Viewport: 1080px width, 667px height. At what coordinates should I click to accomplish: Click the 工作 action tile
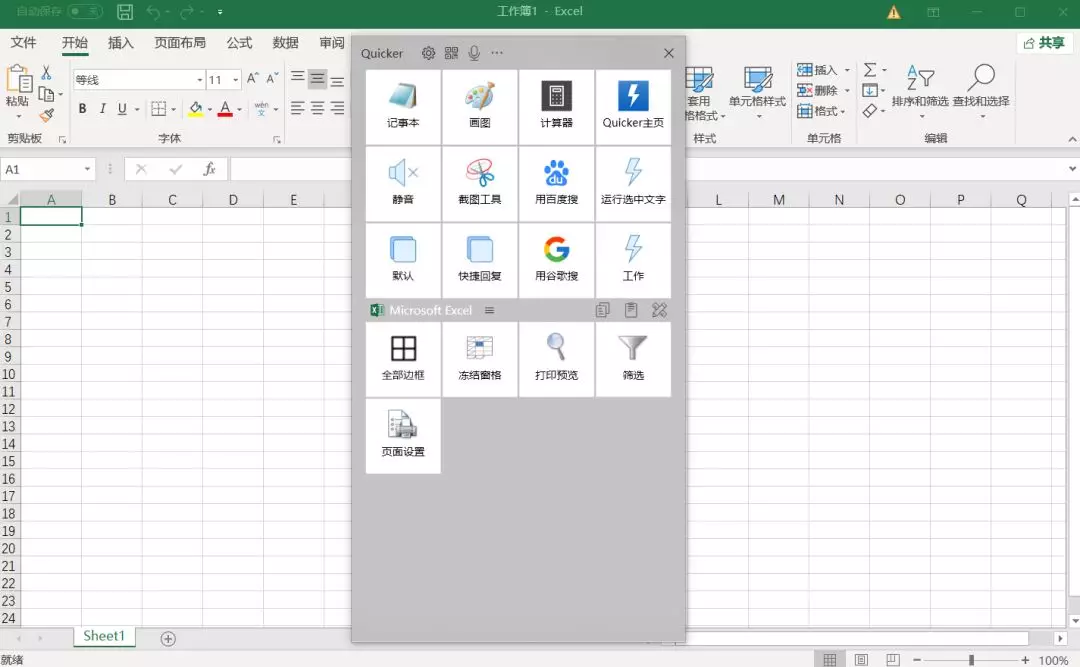coord(633,260)
